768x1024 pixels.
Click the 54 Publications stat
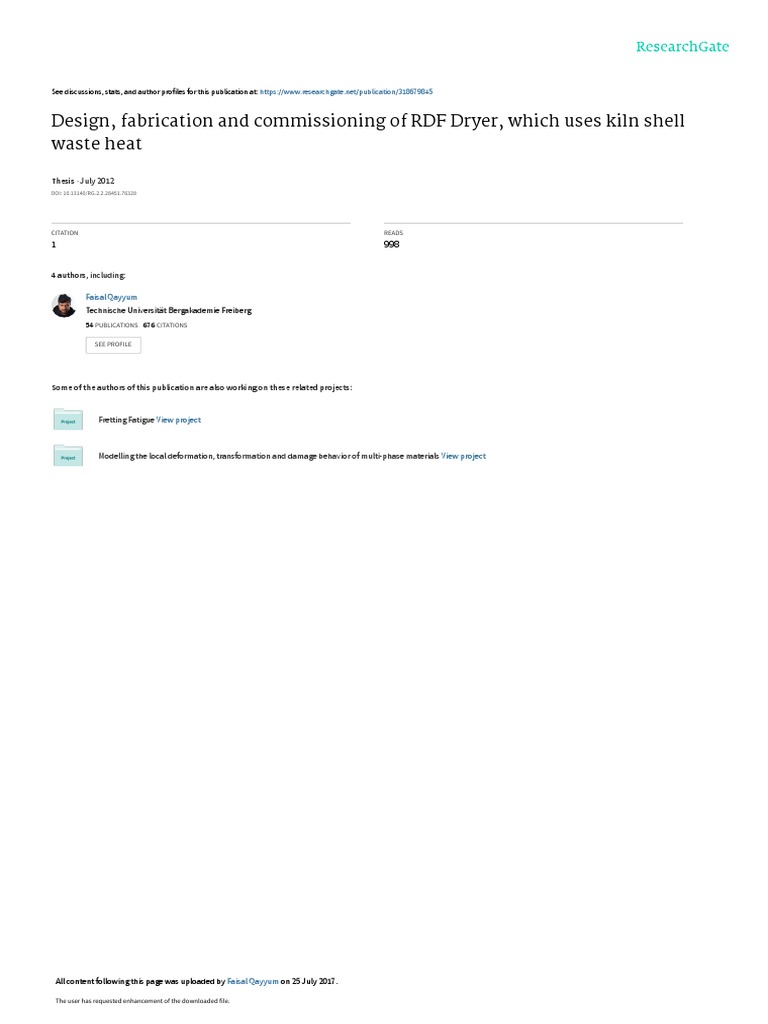[x=112, y=325]
